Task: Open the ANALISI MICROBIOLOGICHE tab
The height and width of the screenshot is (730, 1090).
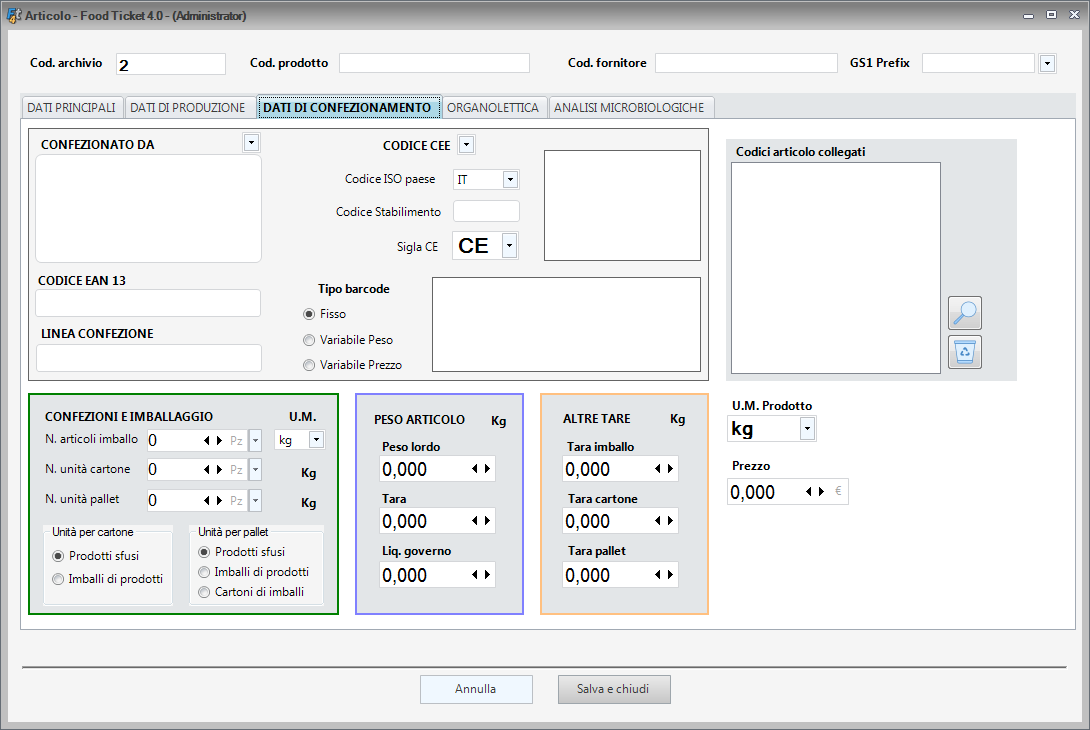Action: click(631, 107)
